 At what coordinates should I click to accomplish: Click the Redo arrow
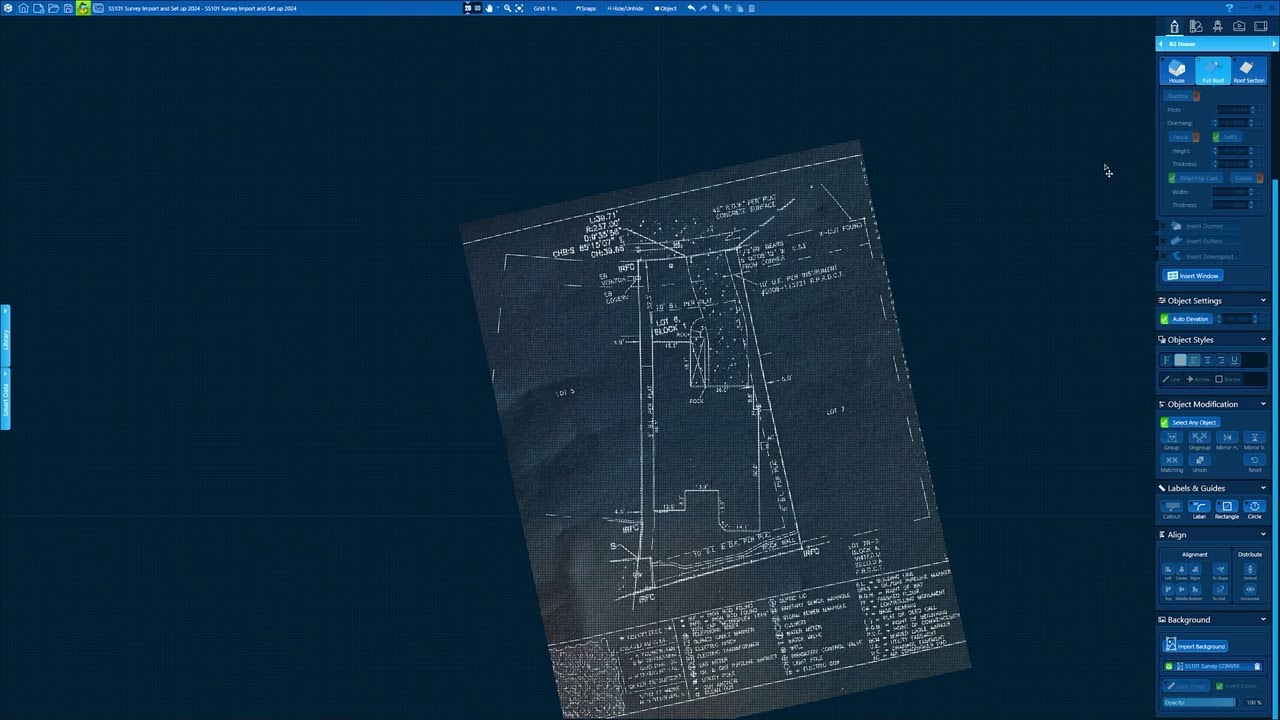tap(703, 8)
